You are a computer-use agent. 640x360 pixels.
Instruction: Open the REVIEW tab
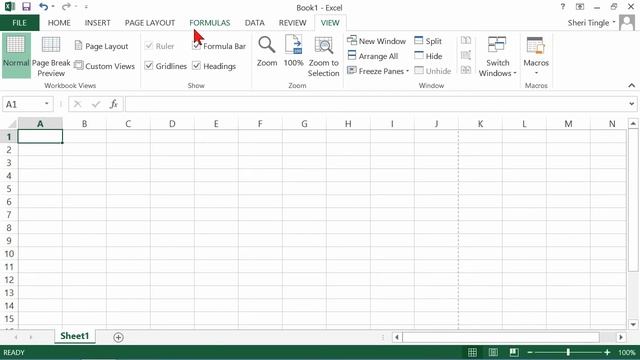[293, 23]
